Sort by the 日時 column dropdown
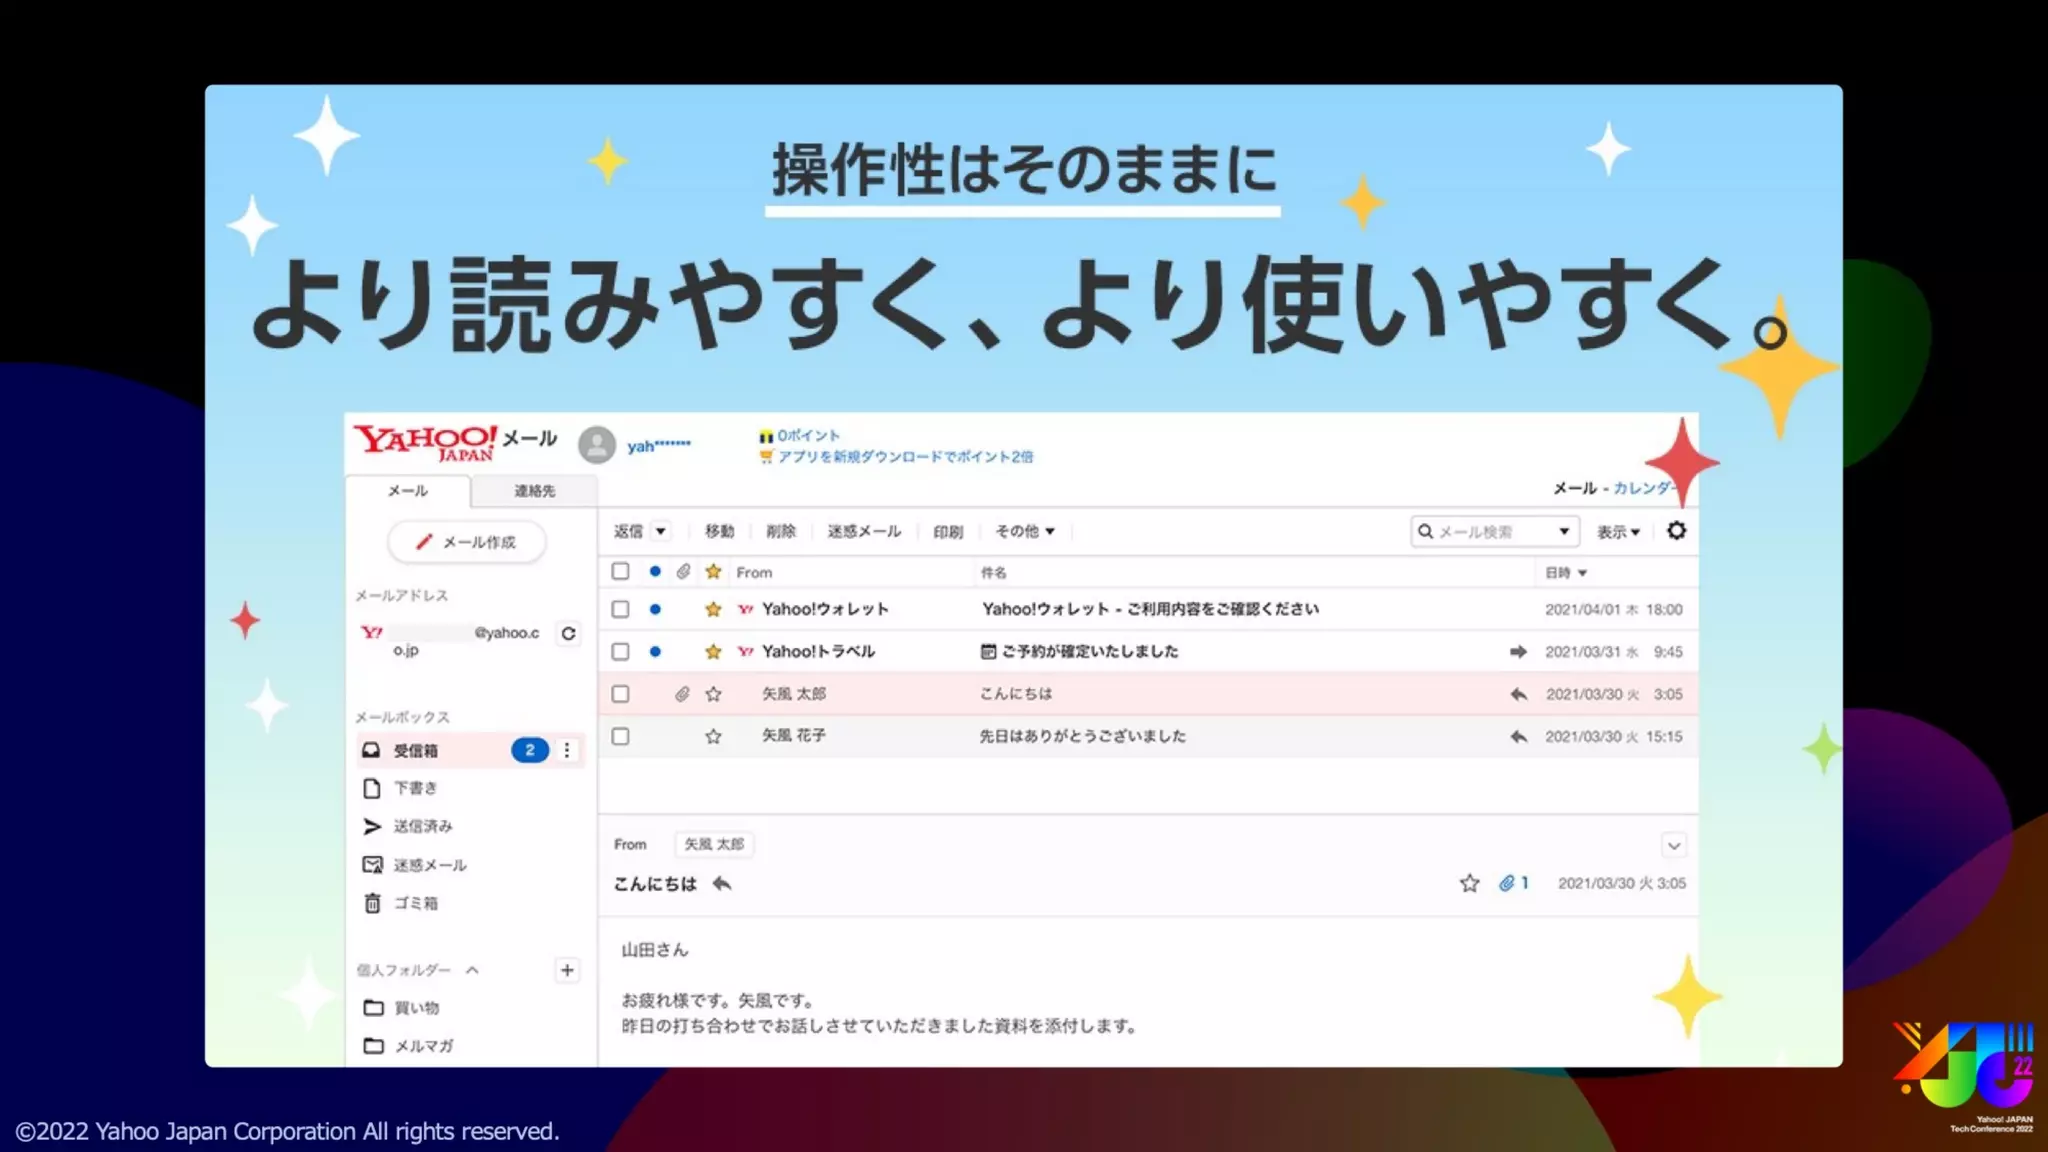This screenshot has width=2048, height=1152. pyautogui.click(x=1566, y=573)
